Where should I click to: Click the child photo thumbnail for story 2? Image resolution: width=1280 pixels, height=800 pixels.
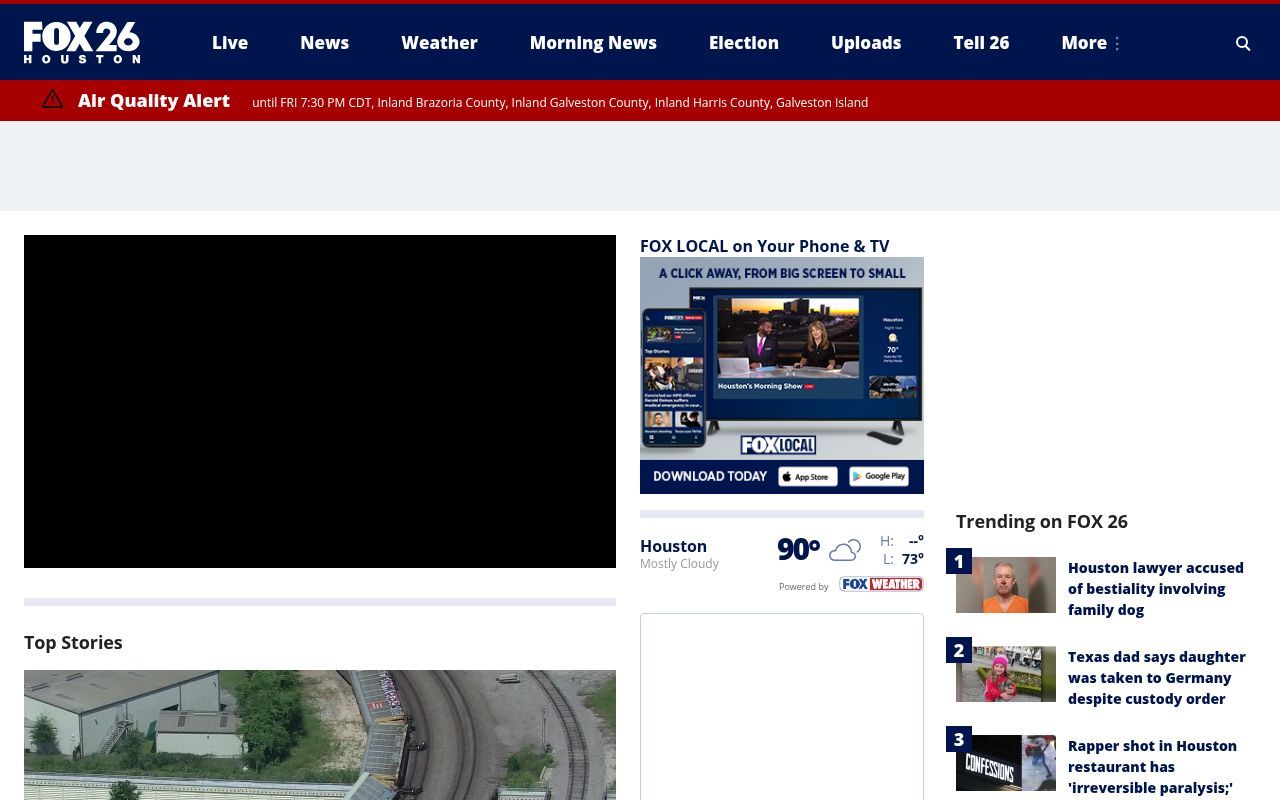(1006, 674)
